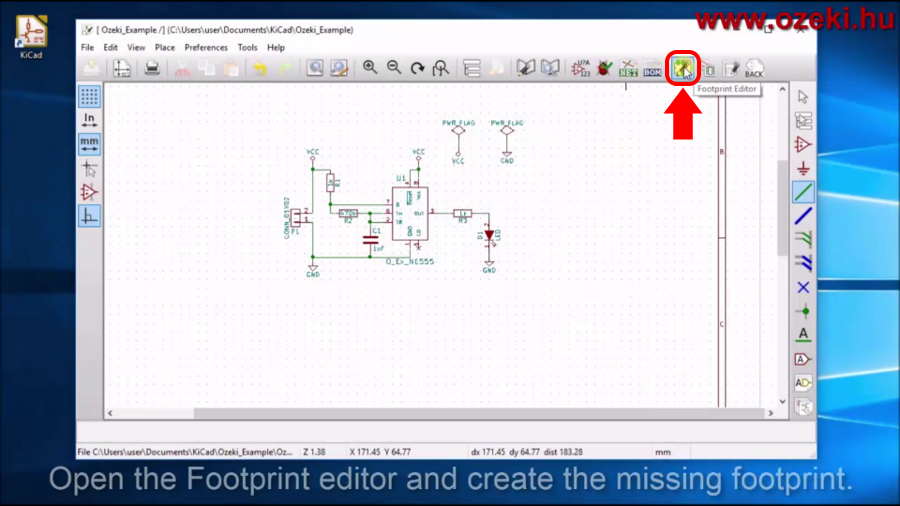This screenshot has height=506, width=900.
Task: Generate netlist with NET icon
Action: pos(629,68)
